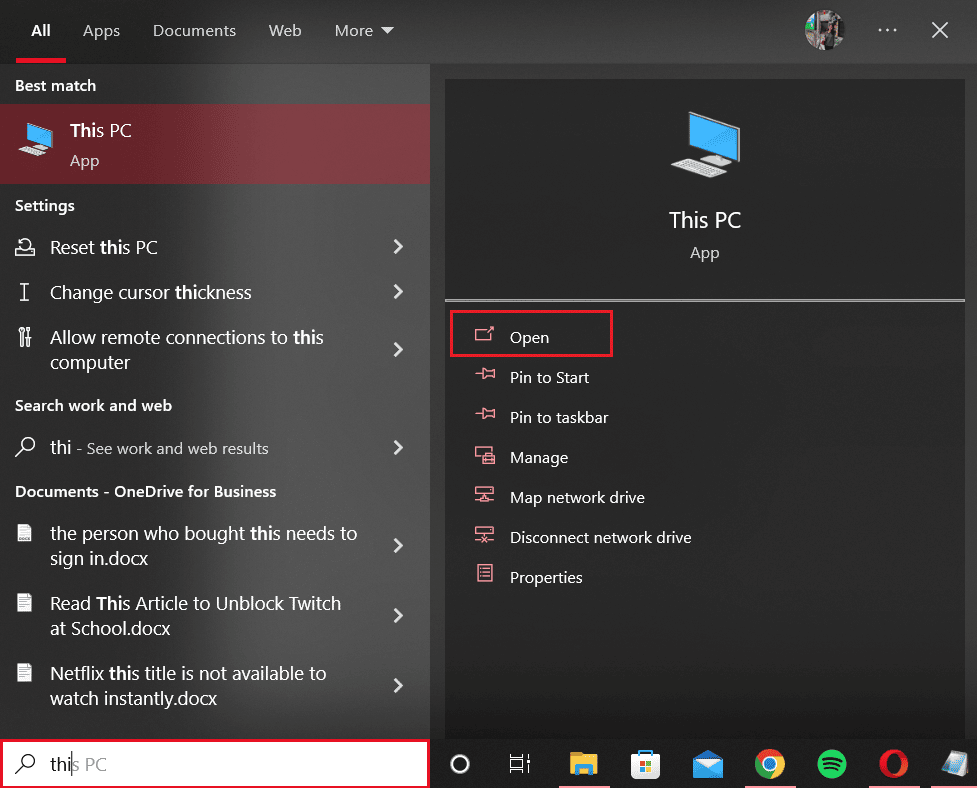Expand arrow for Allow remote connections
977x788 pixels.
click(398, 349)
